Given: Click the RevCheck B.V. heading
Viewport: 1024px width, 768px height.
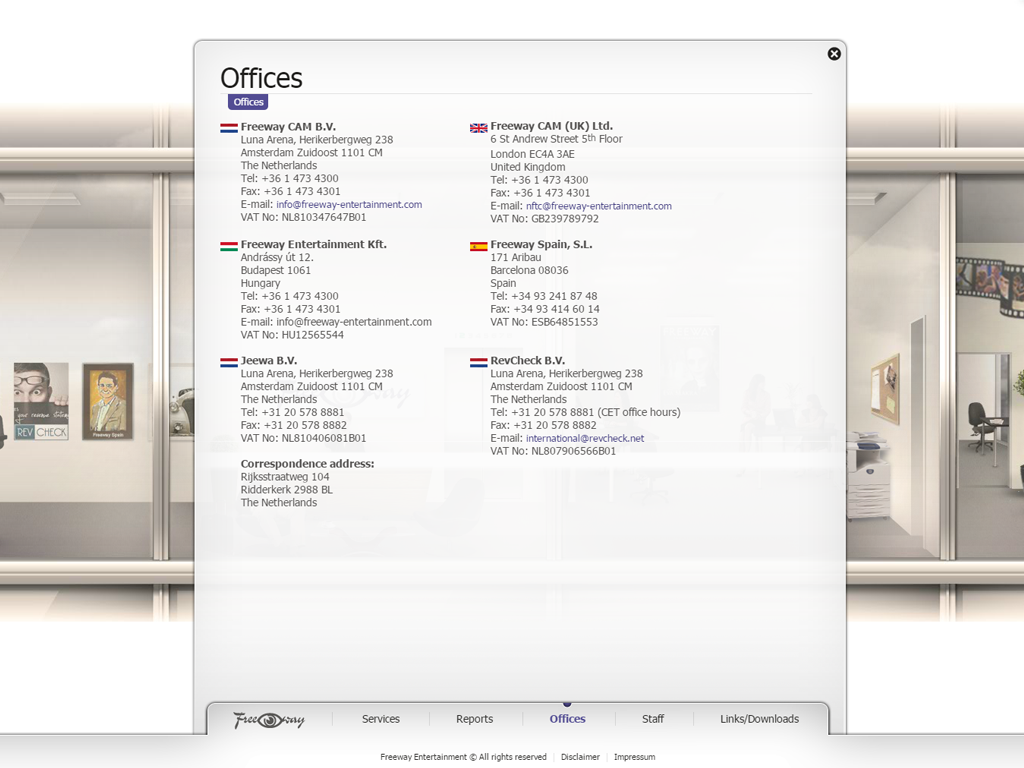Looking at the screenshot, I should [528, 360].
